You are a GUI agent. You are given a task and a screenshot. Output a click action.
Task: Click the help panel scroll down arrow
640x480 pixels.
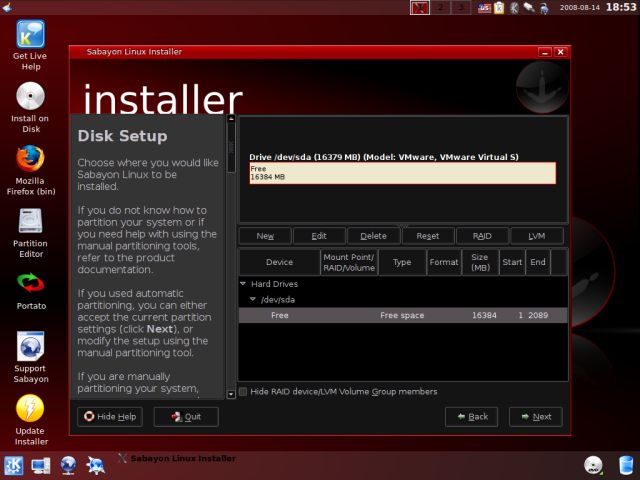click(231, 394)
